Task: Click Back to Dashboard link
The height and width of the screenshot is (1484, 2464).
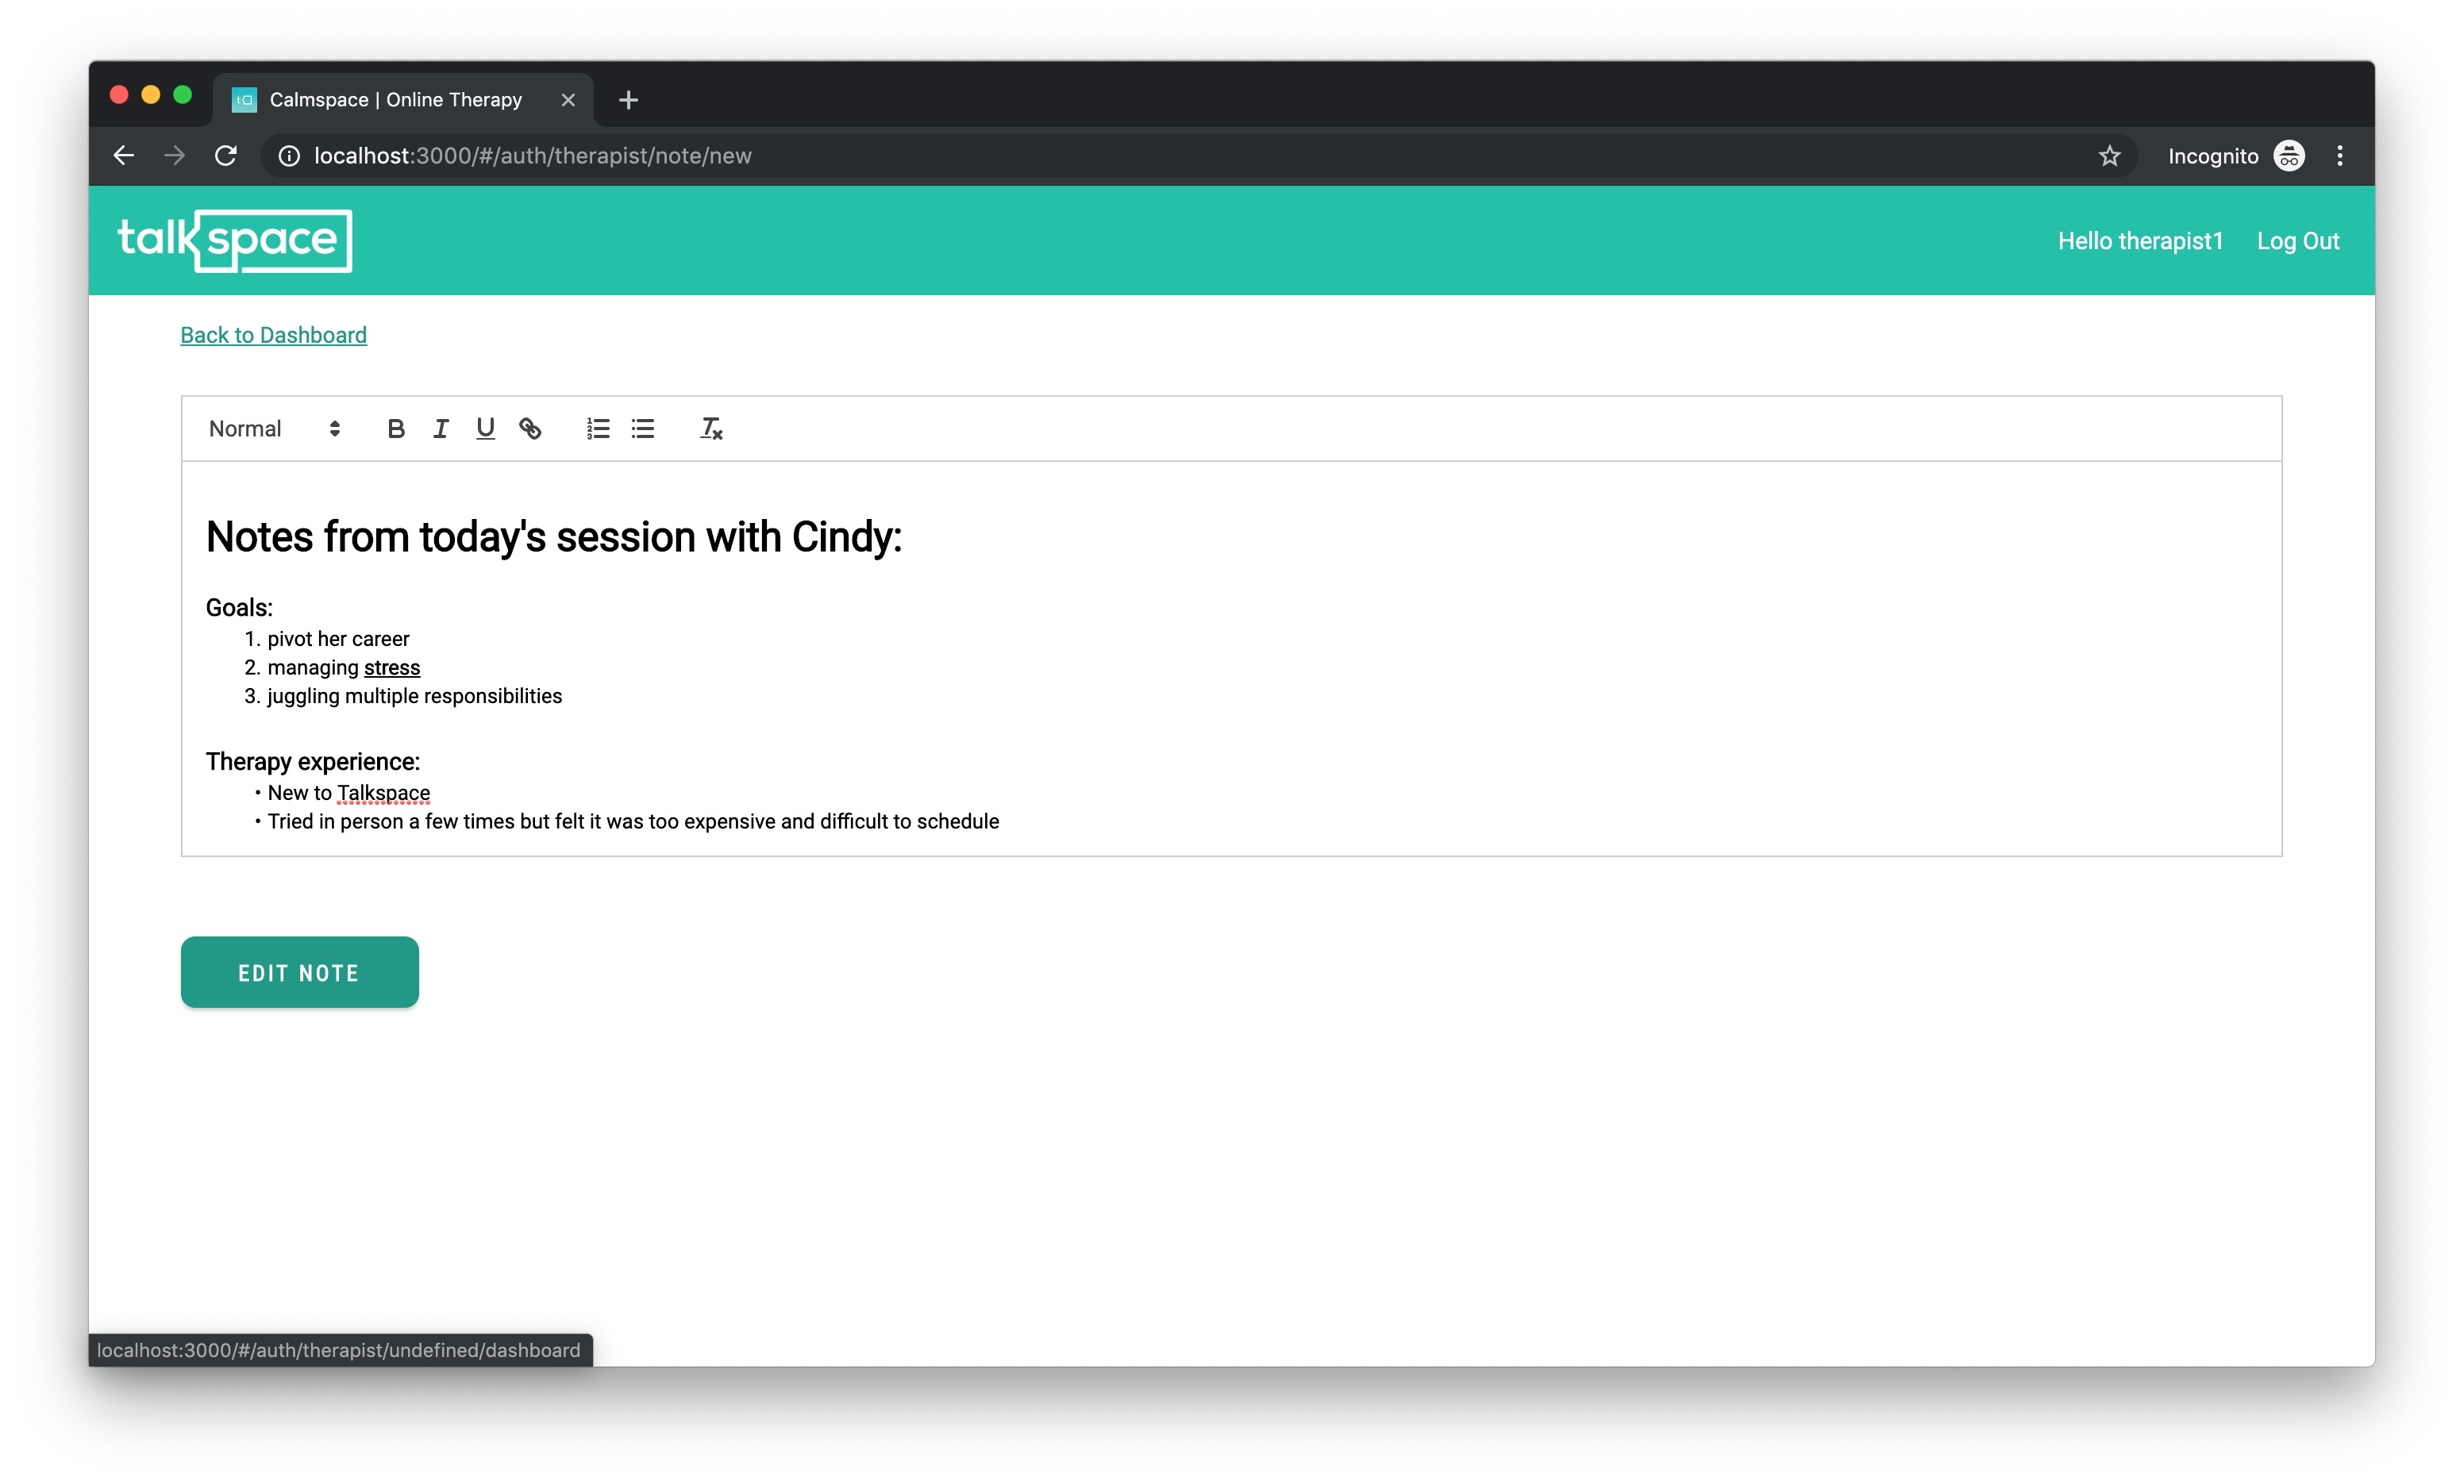Action: 275,334
